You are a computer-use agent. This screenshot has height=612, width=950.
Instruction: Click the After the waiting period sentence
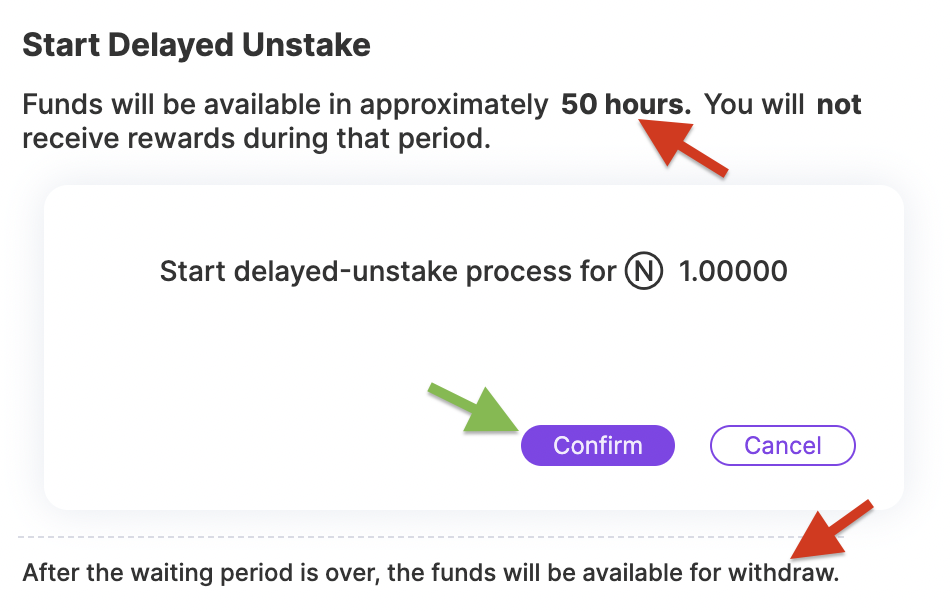(431, 573)
